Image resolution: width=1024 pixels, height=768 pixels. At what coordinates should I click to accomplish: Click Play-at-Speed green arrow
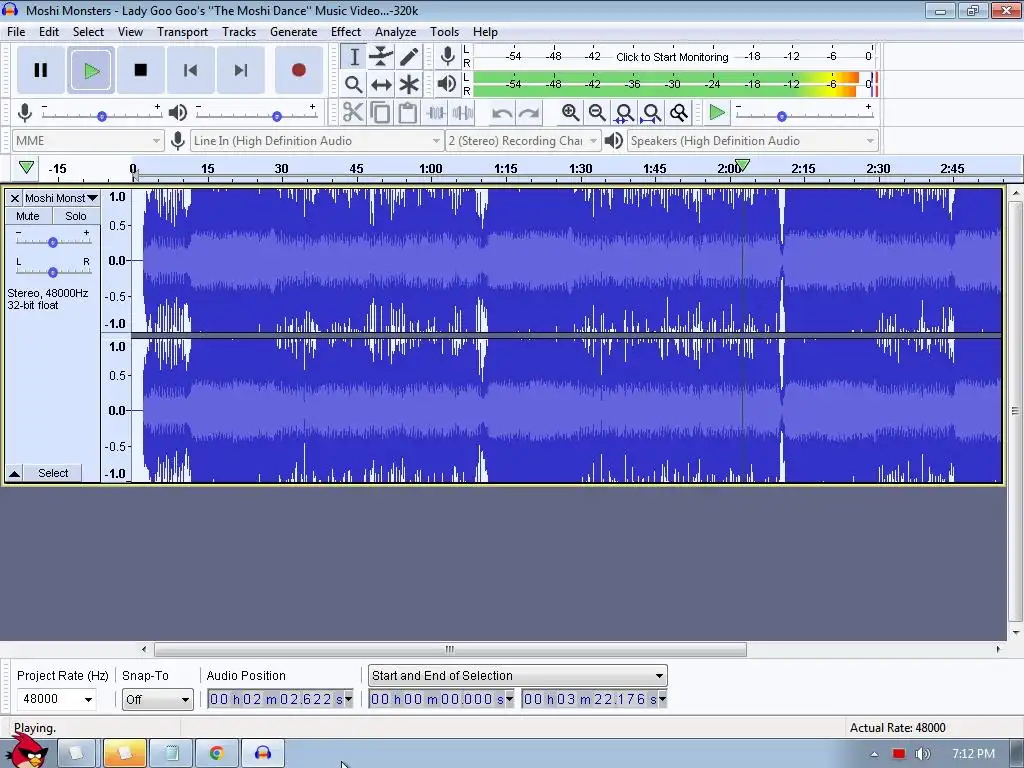[717, 113]
